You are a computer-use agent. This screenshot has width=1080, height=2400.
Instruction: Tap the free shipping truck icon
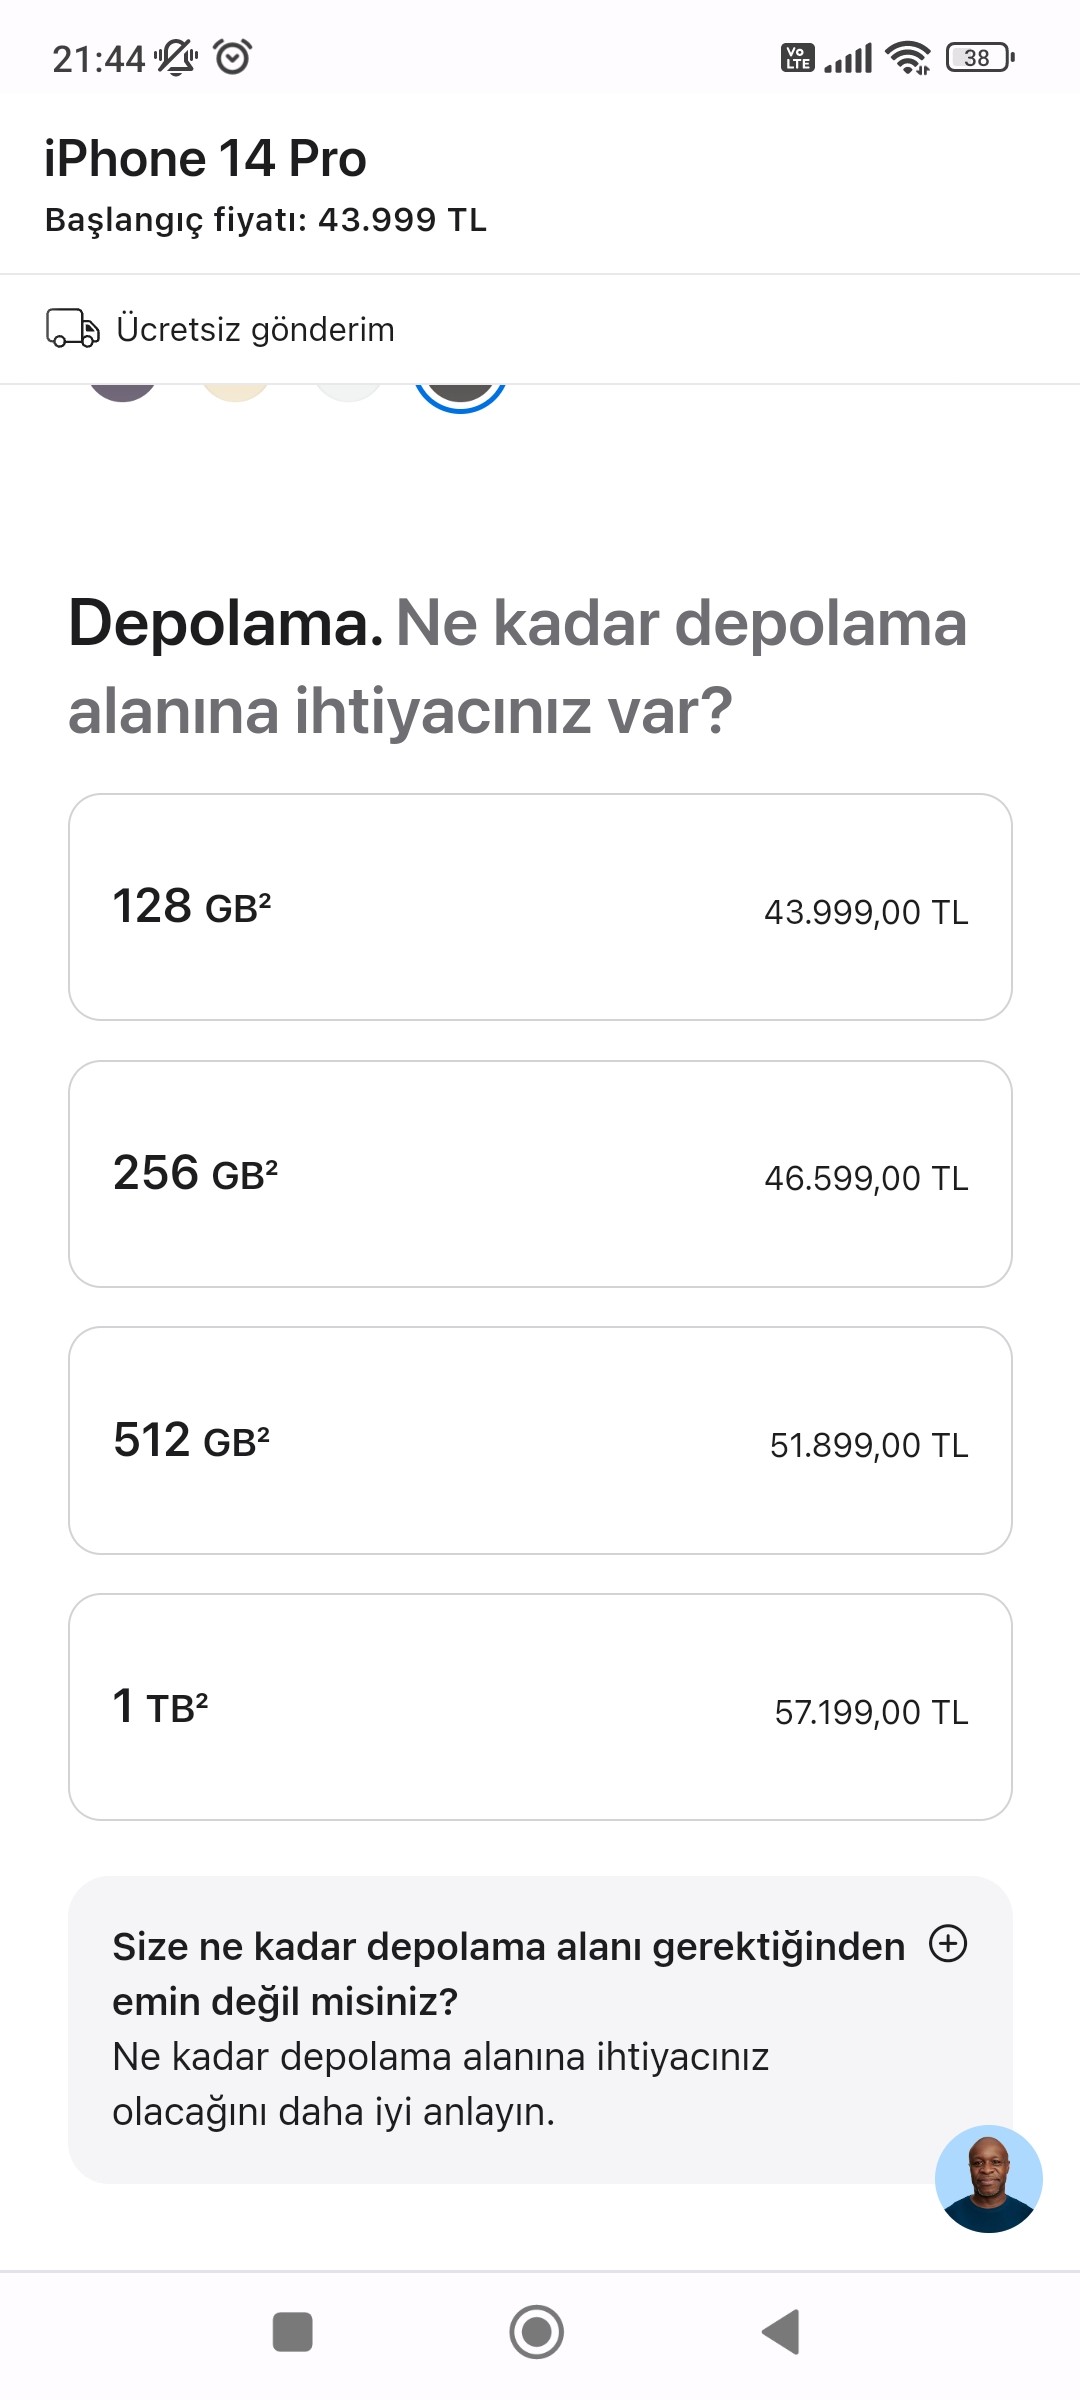73,329
